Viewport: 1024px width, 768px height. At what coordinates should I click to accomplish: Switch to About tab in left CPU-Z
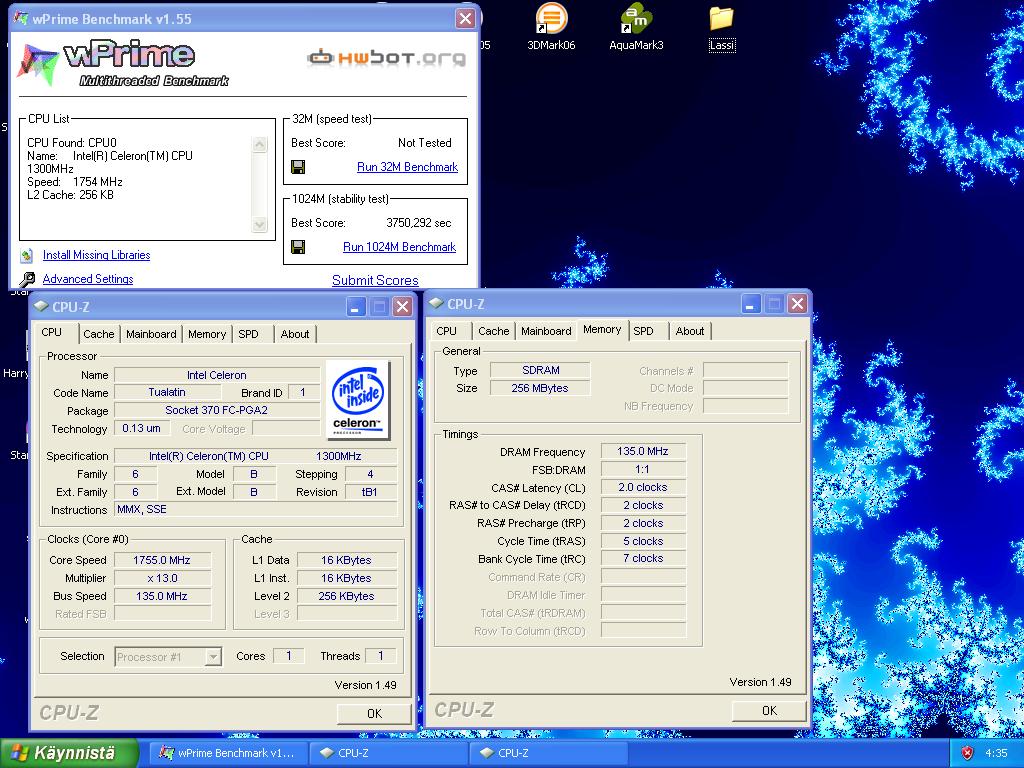[x=295, y=334]
